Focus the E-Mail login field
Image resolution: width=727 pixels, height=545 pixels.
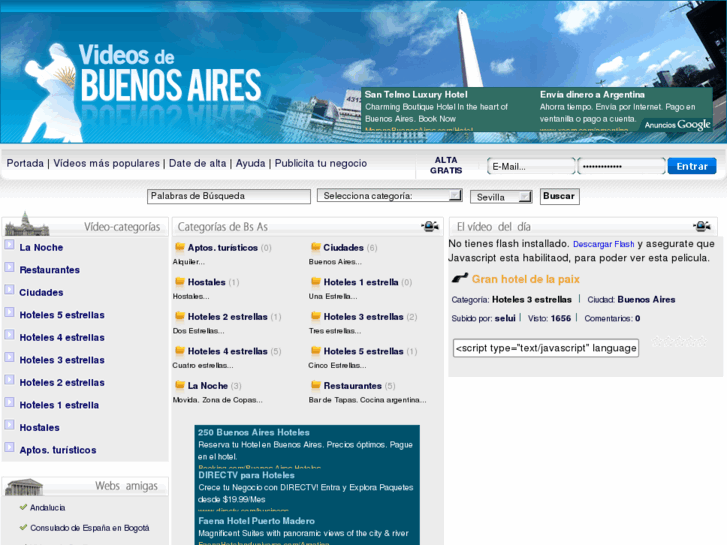[531, 166]
